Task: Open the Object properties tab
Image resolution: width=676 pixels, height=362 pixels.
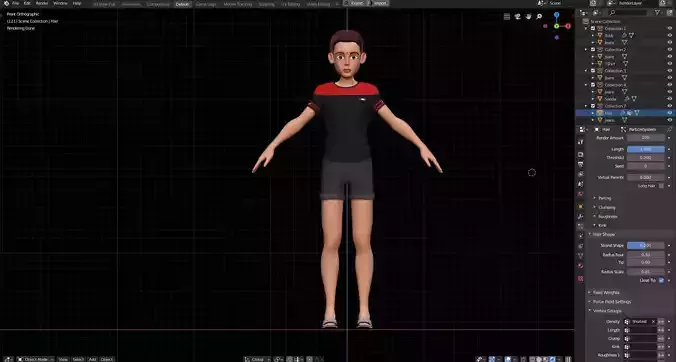Action: (x=580, y=206)
